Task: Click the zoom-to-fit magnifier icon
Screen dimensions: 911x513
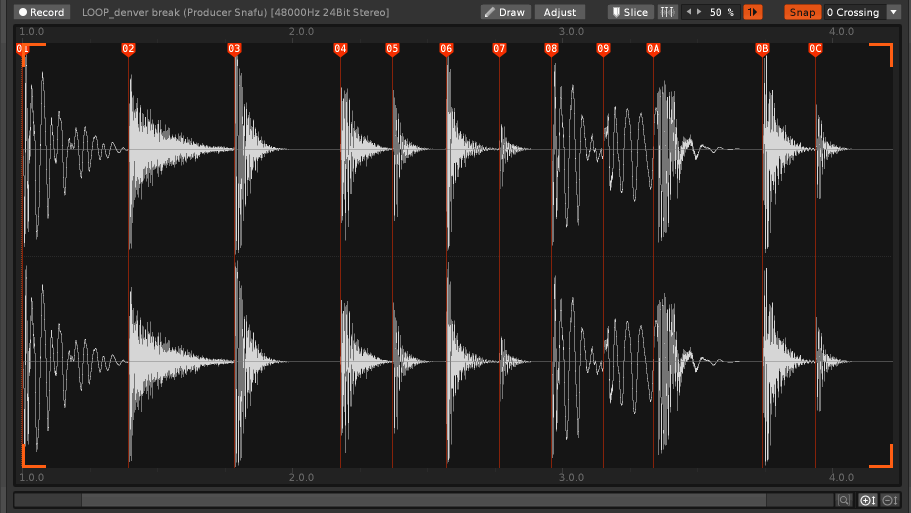Action: tap(845, 500)
